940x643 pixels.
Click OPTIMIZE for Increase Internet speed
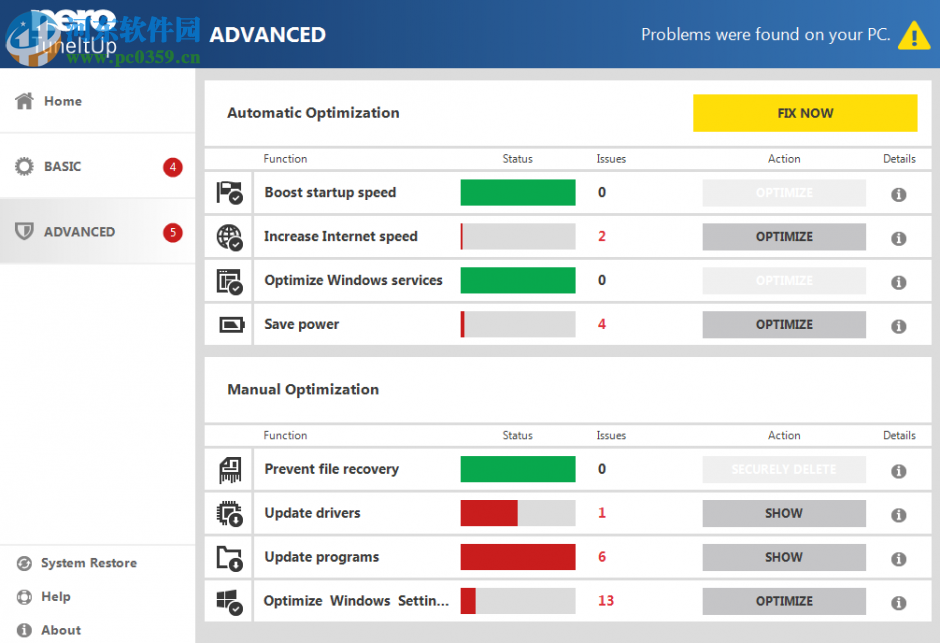tap(784, 237)
